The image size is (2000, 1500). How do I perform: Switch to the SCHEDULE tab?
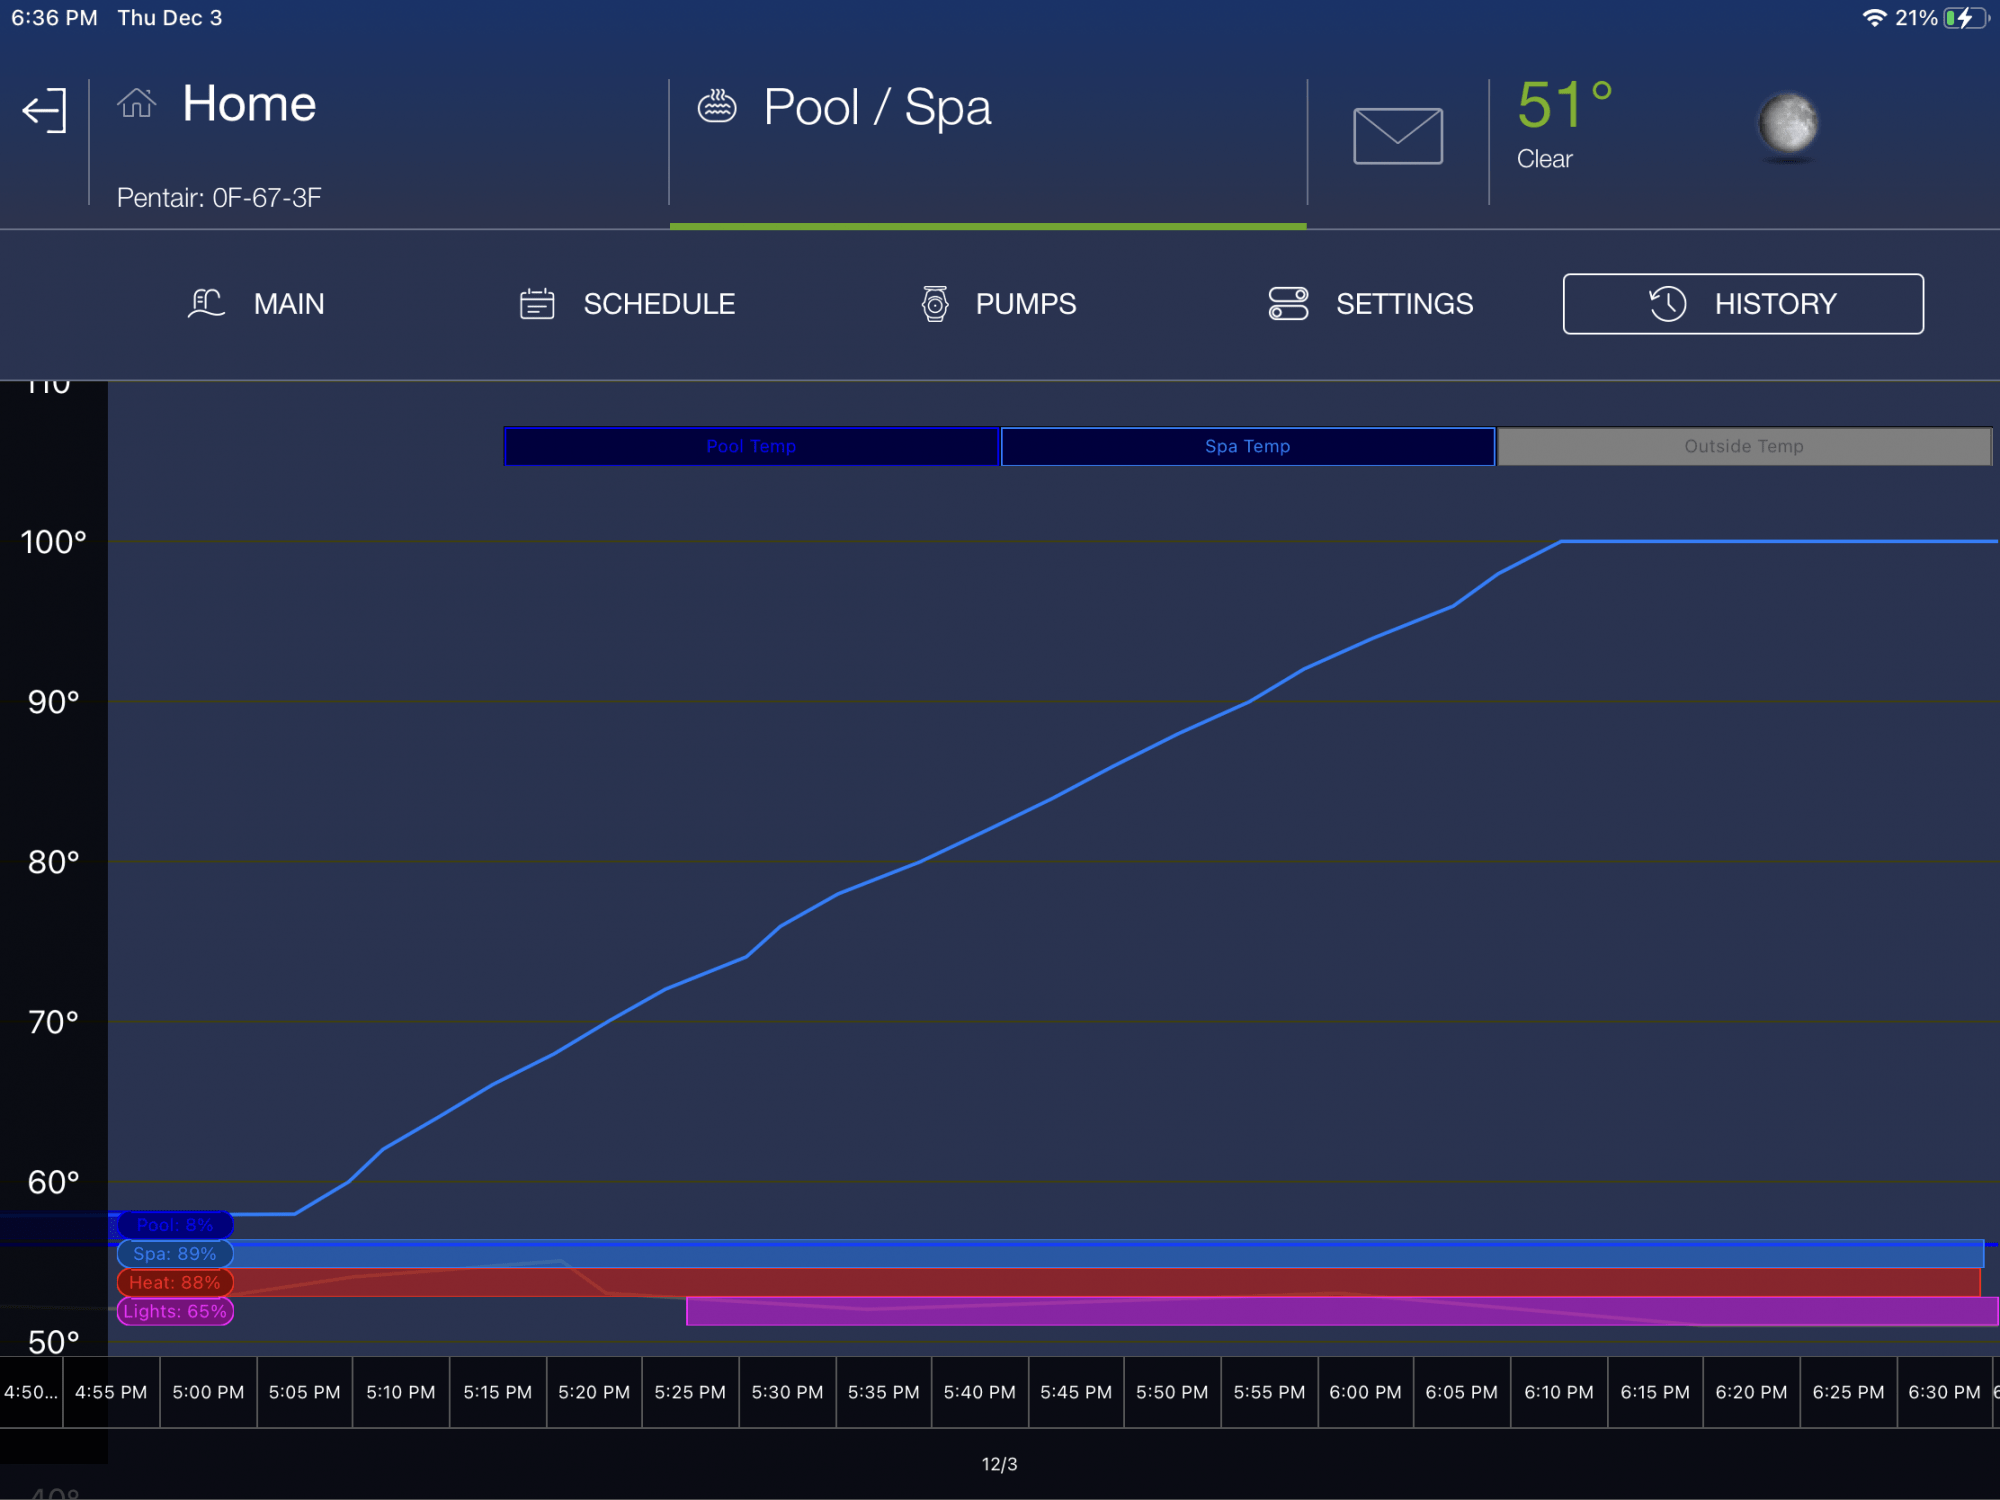628,304
